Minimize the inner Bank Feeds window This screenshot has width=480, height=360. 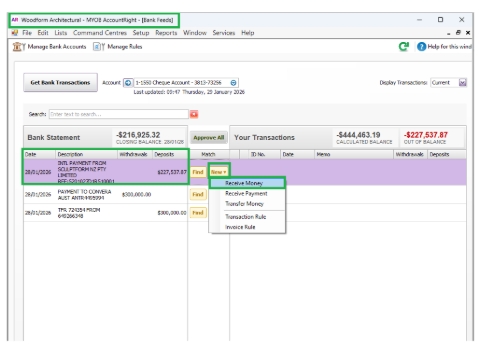click(449, 33)
